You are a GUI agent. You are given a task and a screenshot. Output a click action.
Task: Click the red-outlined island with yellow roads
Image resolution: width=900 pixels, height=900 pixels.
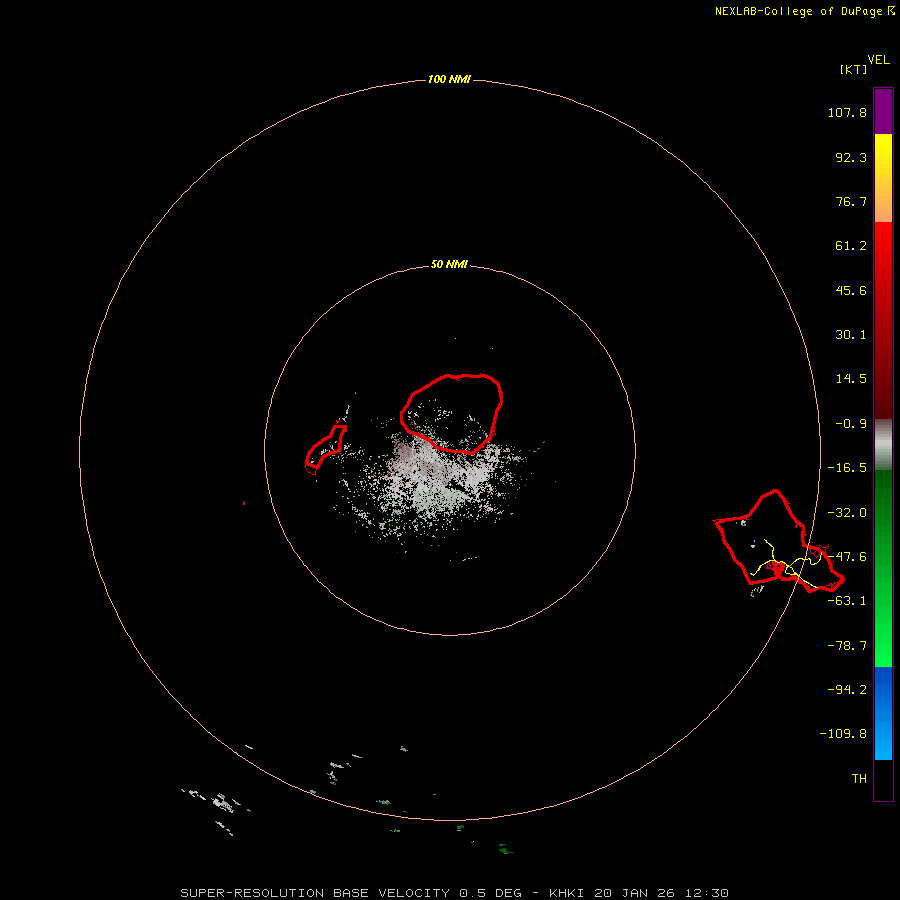pos(778,542)
